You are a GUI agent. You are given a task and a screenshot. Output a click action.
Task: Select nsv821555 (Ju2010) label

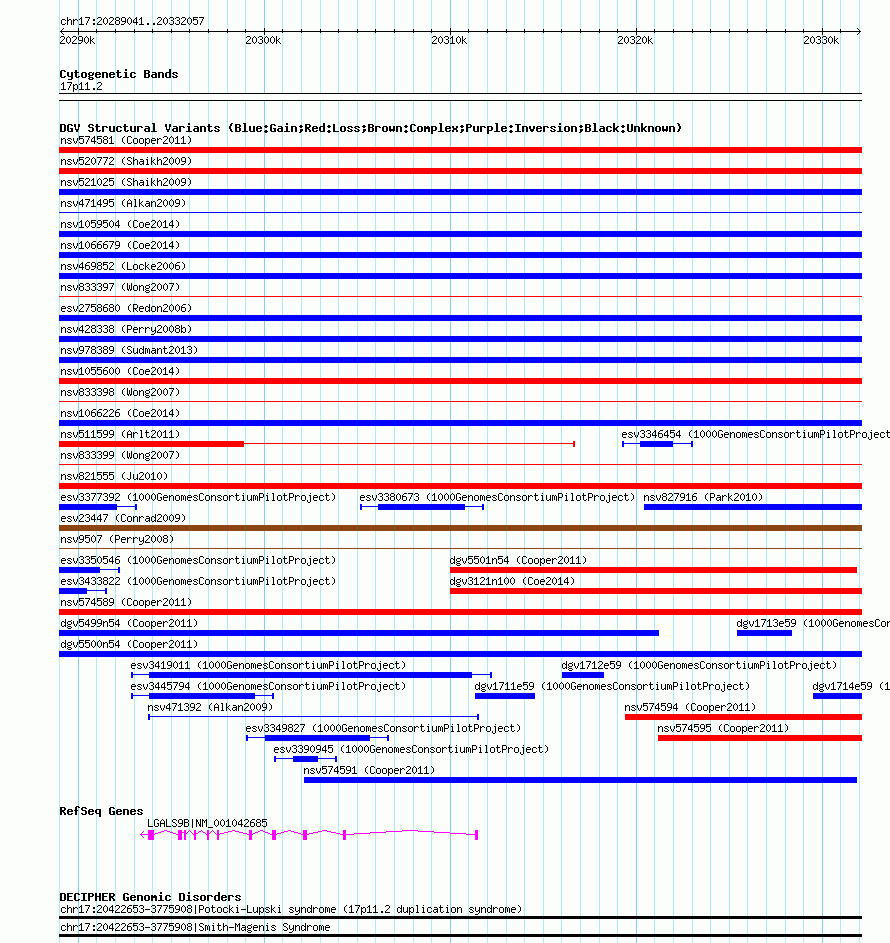114,476
